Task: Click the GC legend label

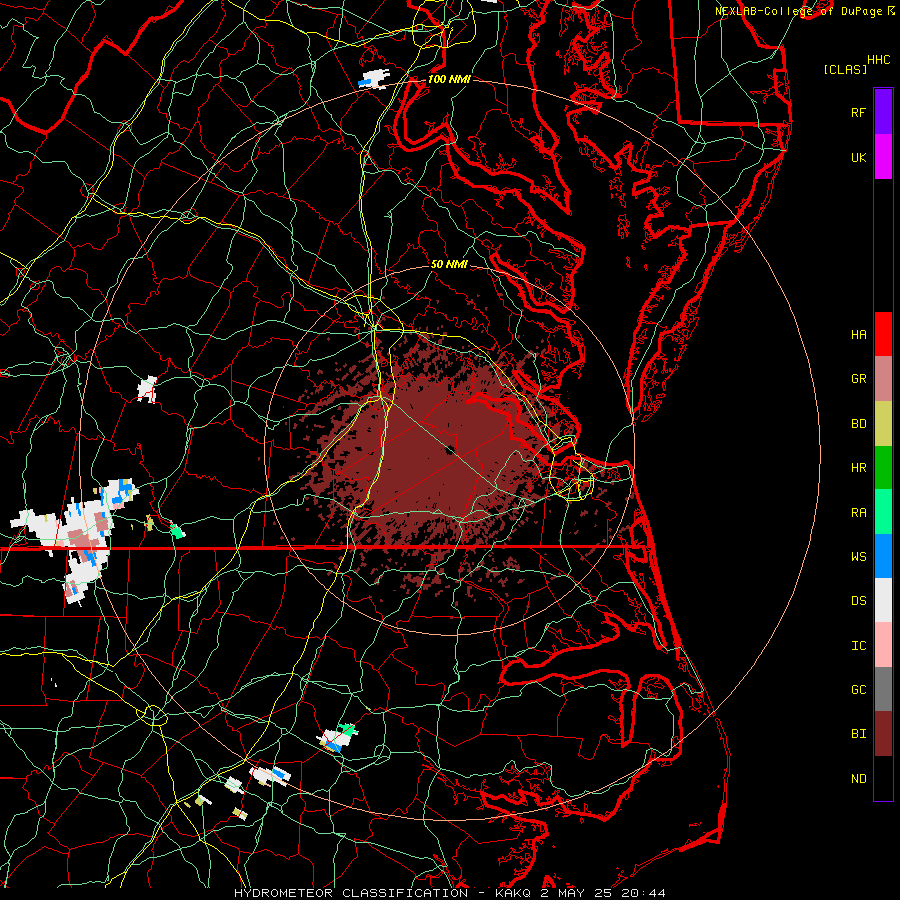Action: (x=858, y=690)
